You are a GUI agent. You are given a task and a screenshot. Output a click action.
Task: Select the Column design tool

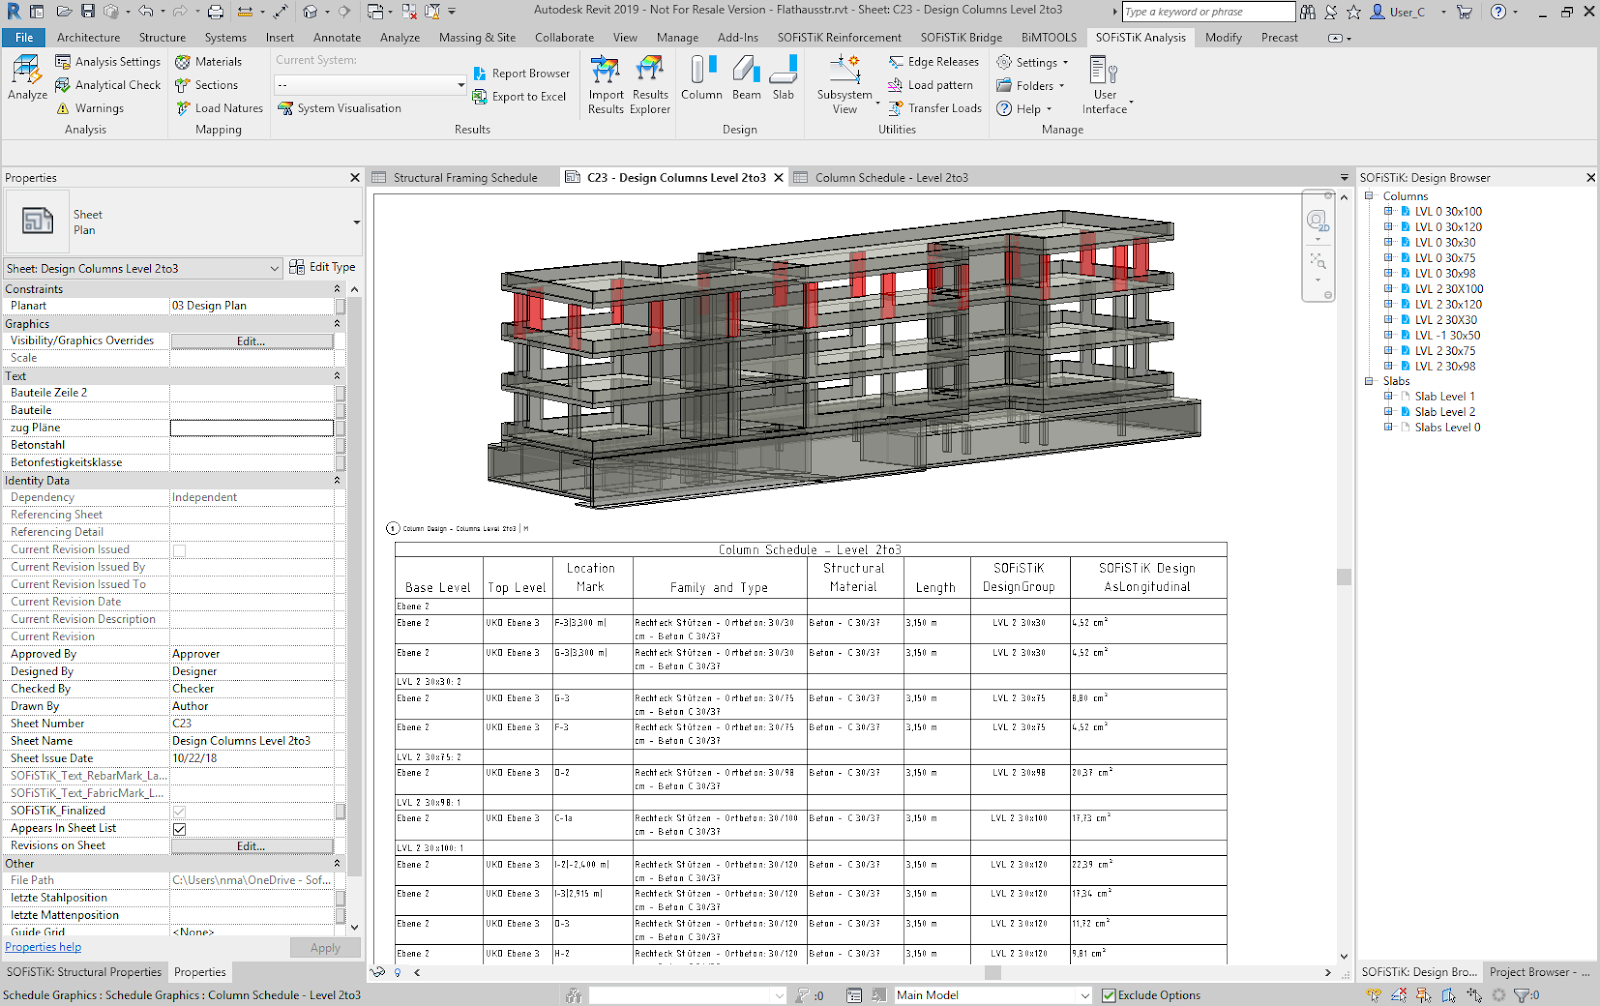pos(701,80)
